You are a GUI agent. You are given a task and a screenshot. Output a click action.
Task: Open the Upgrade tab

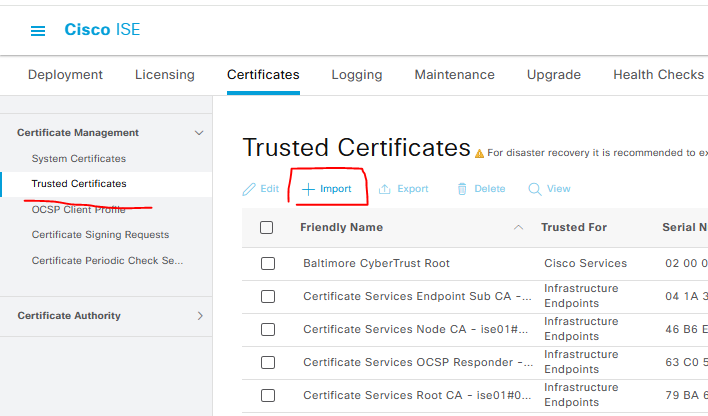[x=554, y=75]
